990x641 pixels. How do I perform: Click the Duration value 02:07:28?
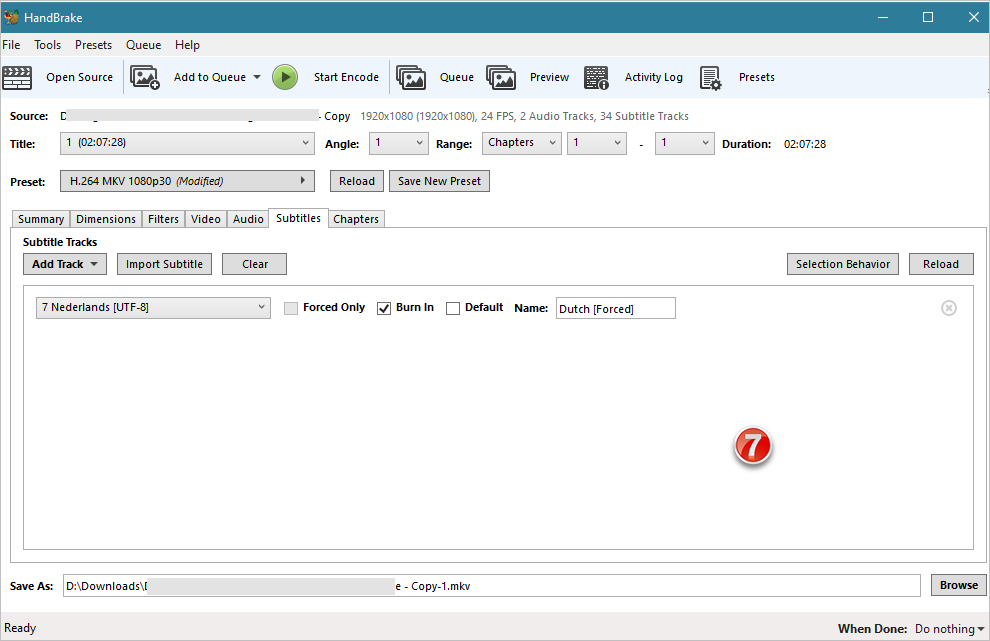point(805,144)
